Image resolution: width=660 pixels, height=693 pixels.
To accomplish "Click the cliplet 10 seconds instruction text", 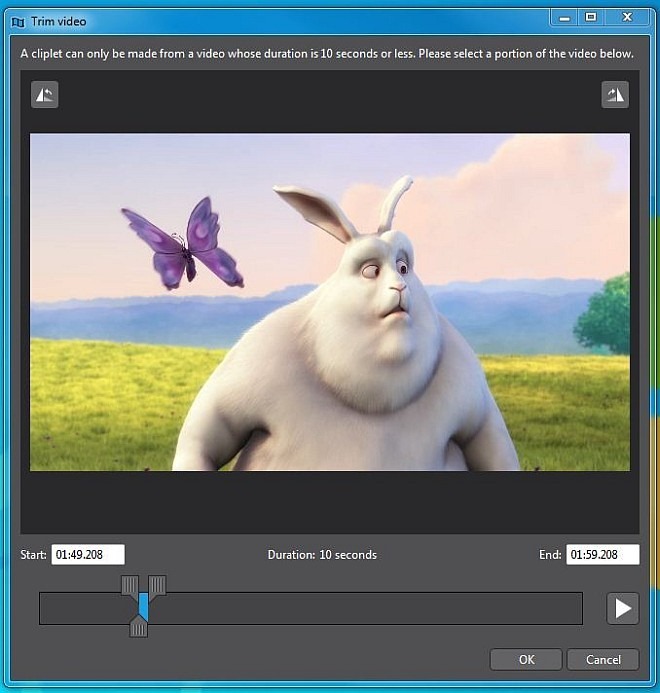I will (x=327, y=53).
